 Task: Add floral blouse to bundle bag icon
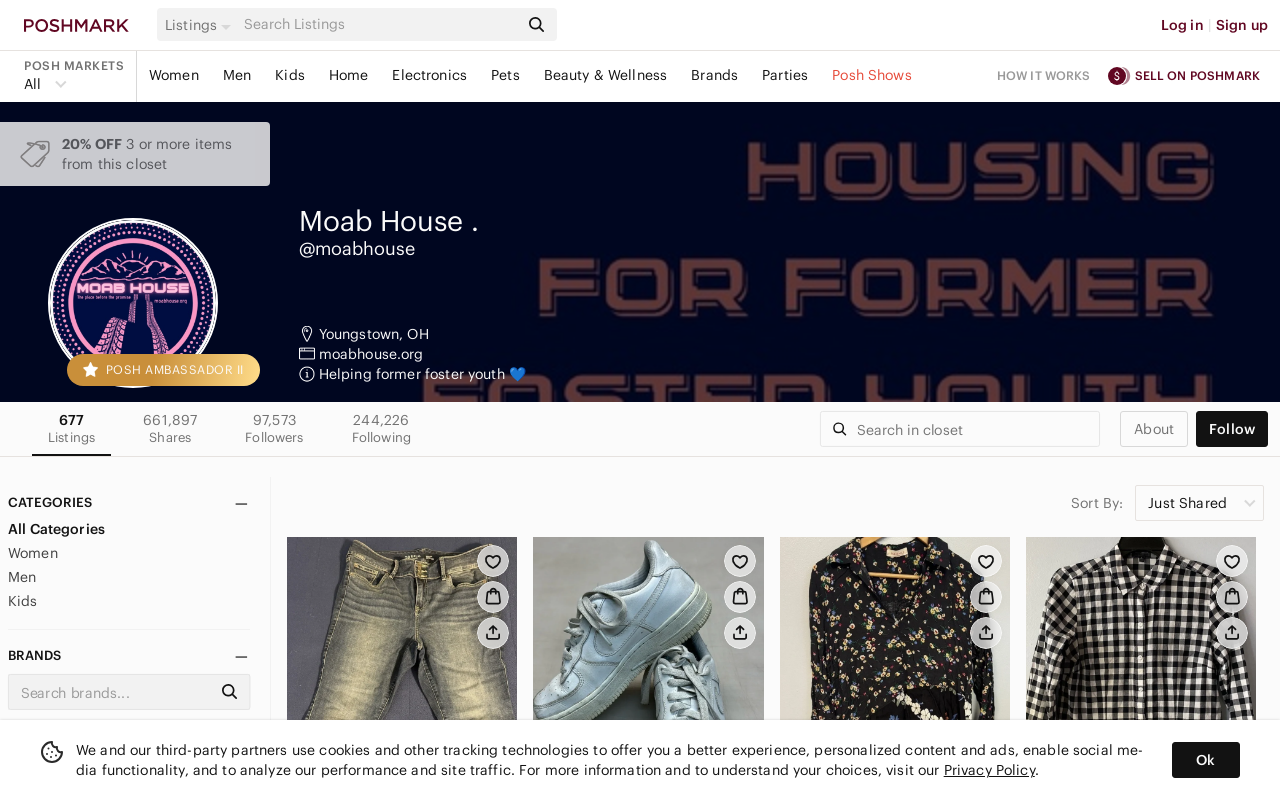pyautogui.click(x=986, y=597)
